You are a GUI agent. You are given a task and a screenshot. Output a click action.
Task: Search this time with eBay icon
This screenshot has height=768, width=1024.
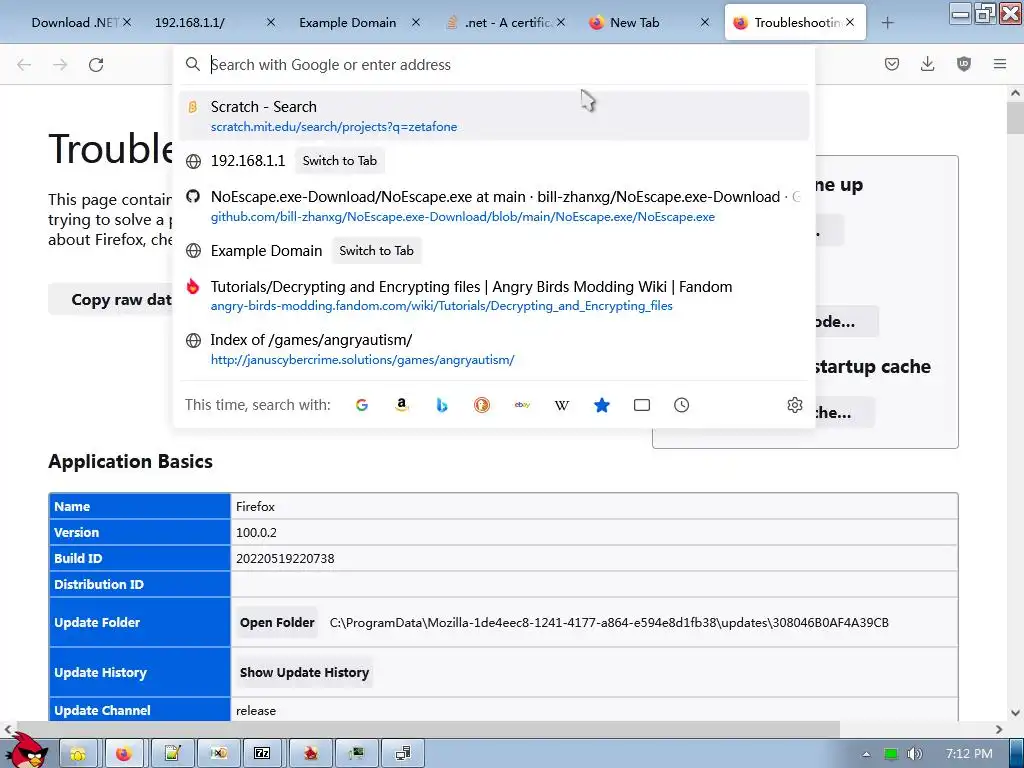(522, 405)
